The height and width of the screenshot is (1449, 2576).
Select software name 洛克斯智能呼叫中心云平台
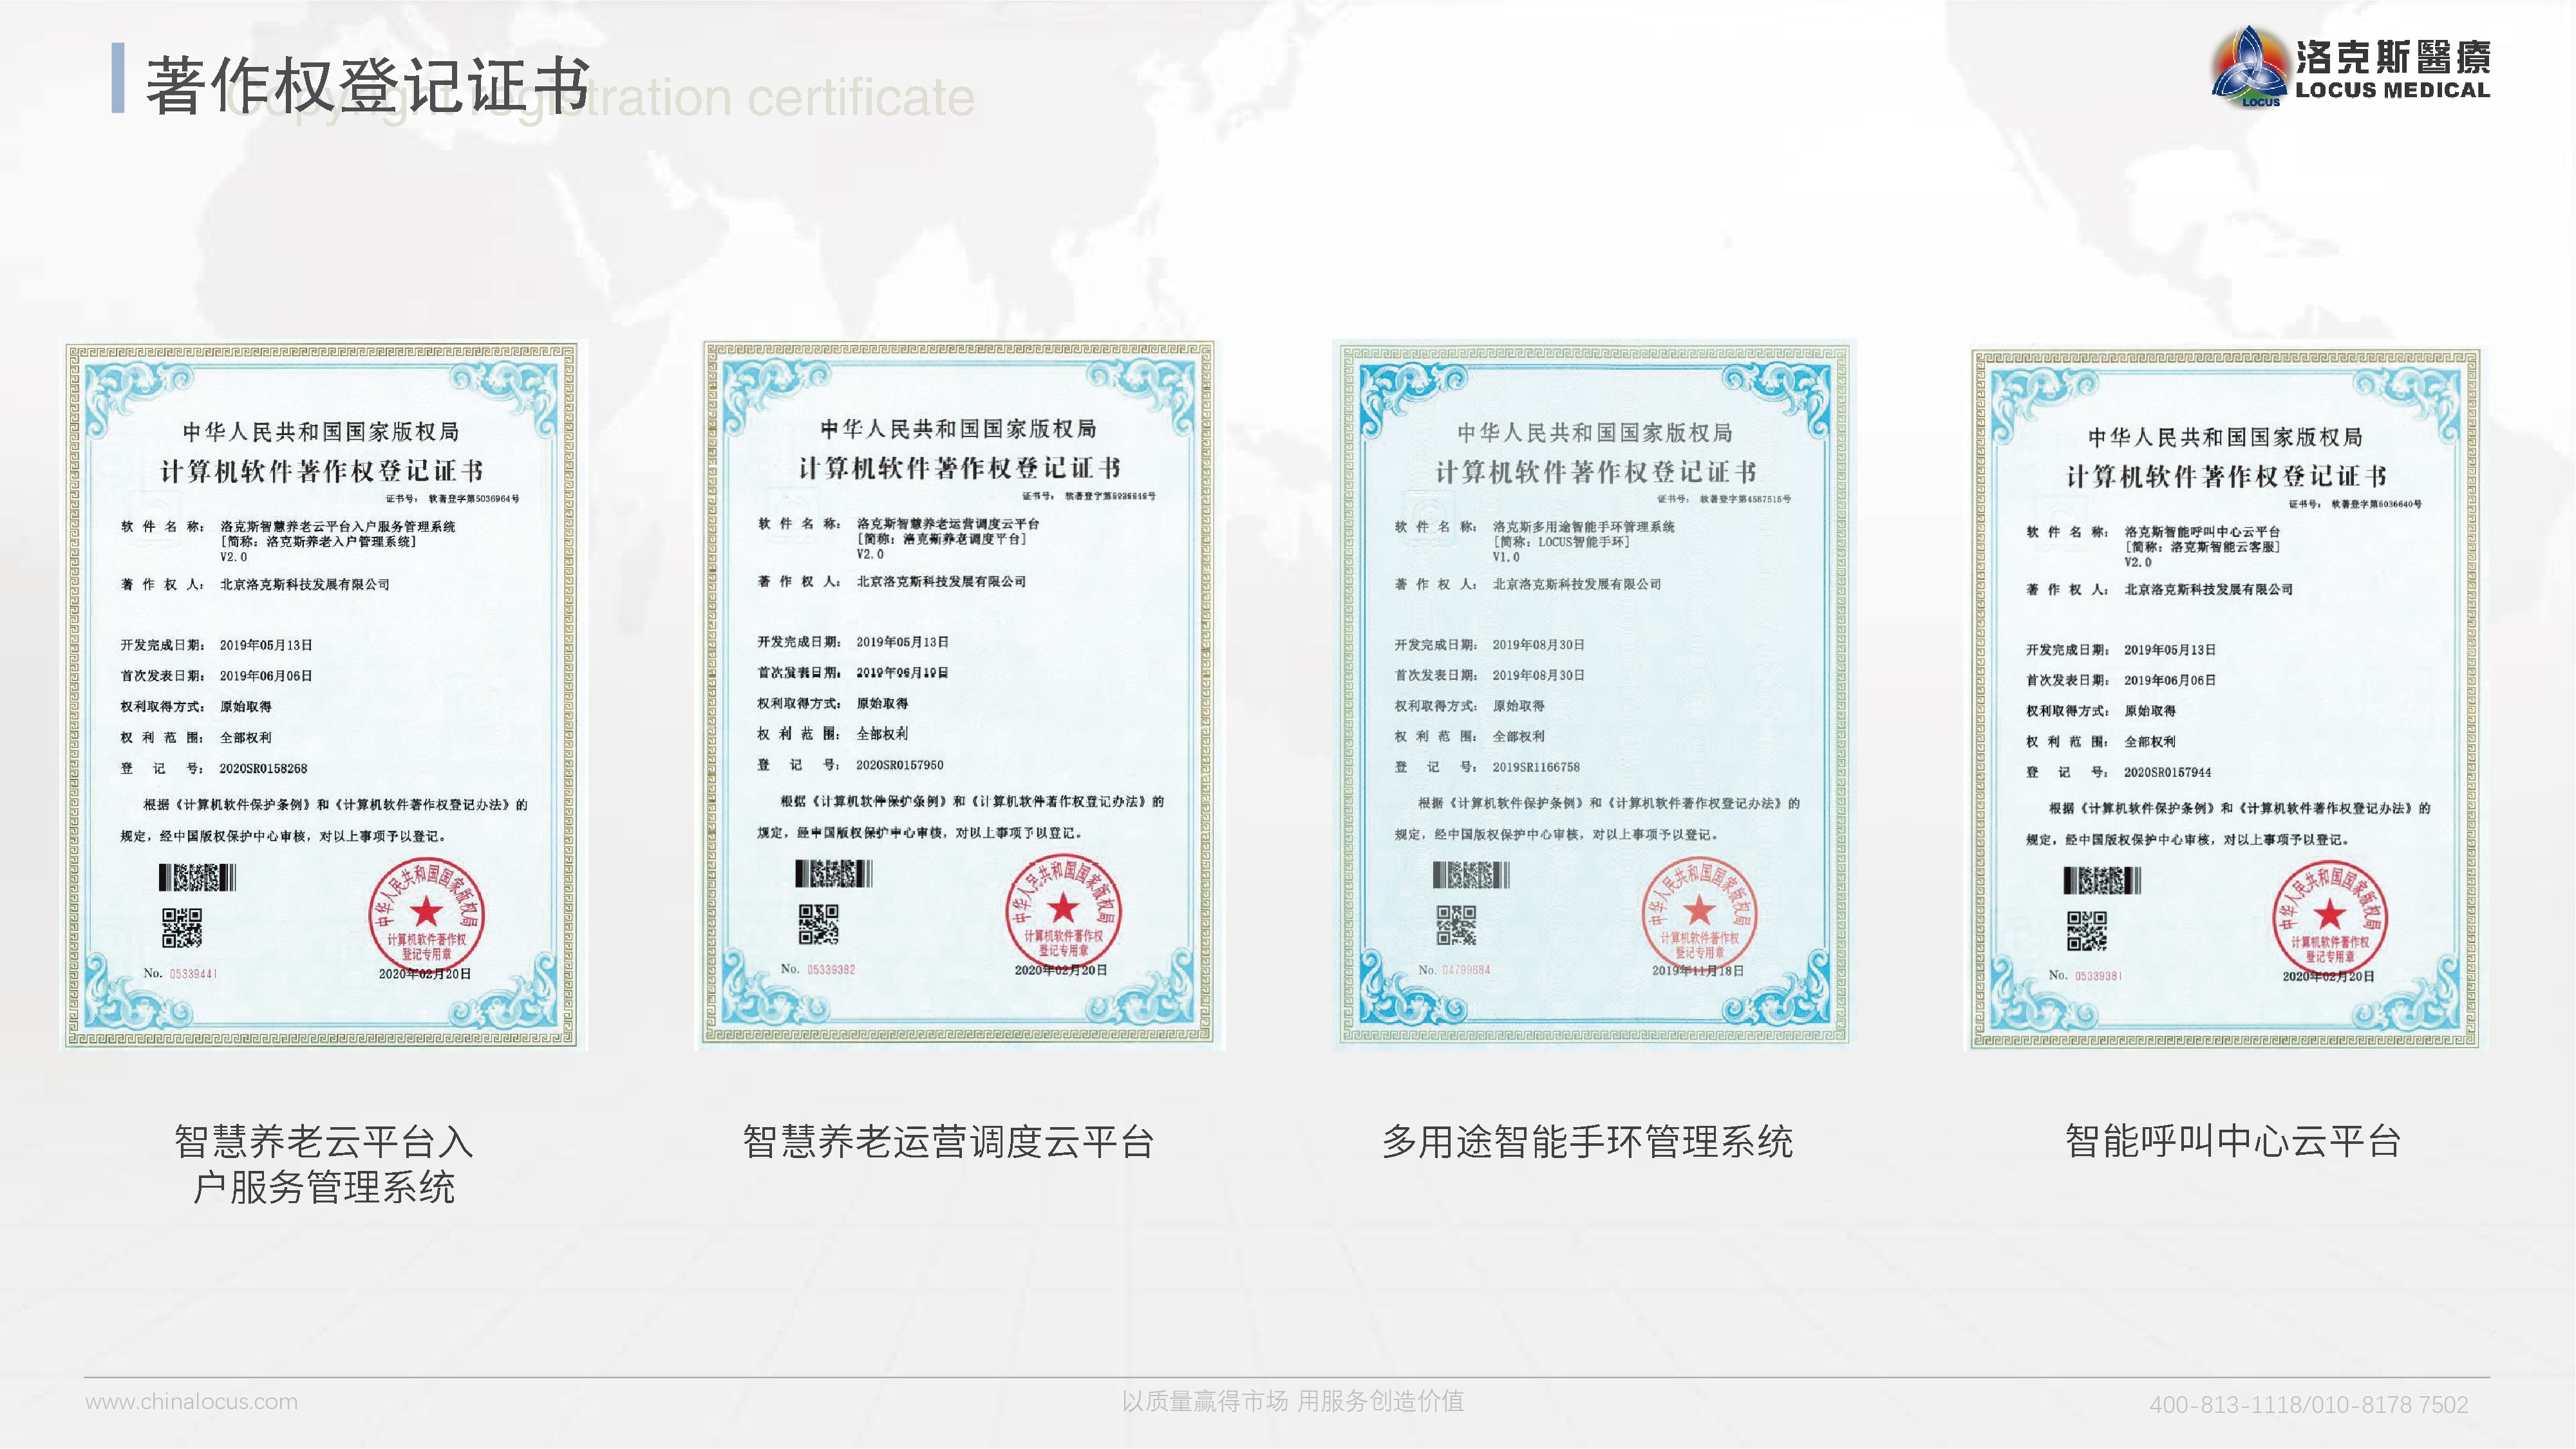(2202, 532)
